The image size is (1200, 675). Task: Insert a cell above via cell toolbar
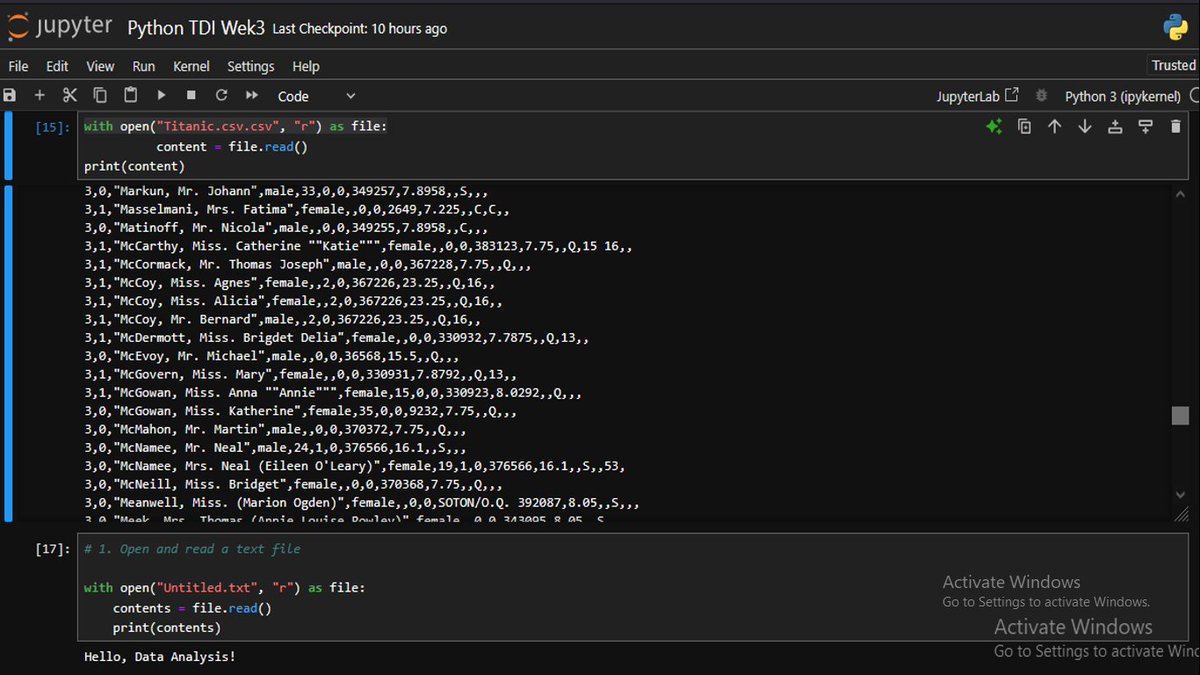point(1115,127)
